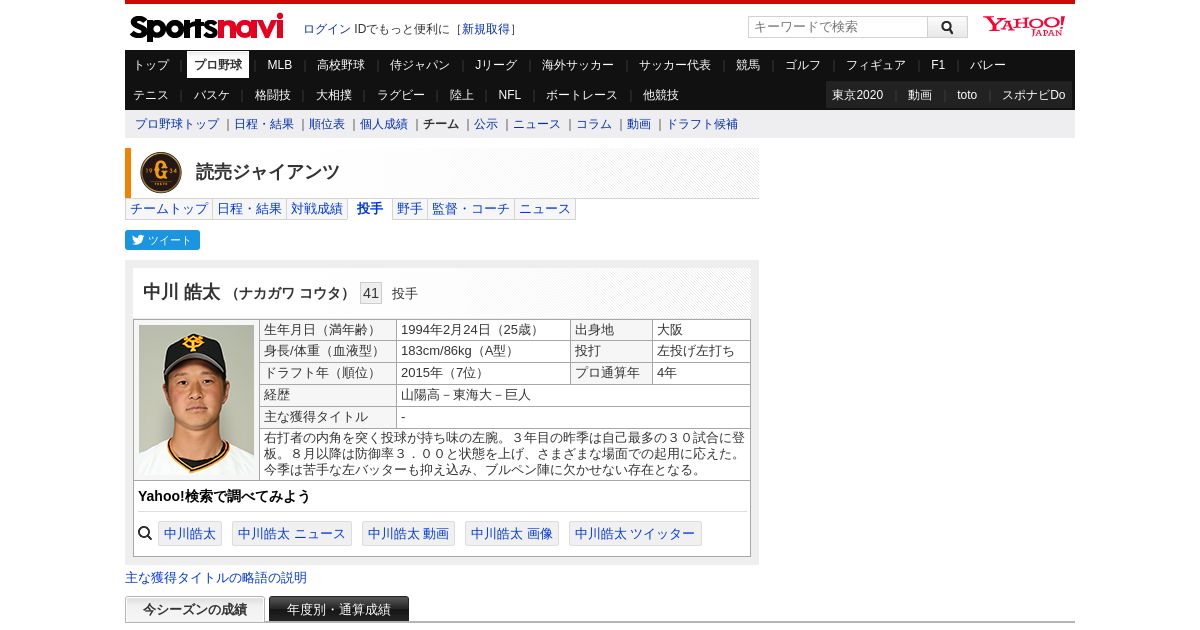
Task: Open the 高校野球 navigation item
Action: 341,65
